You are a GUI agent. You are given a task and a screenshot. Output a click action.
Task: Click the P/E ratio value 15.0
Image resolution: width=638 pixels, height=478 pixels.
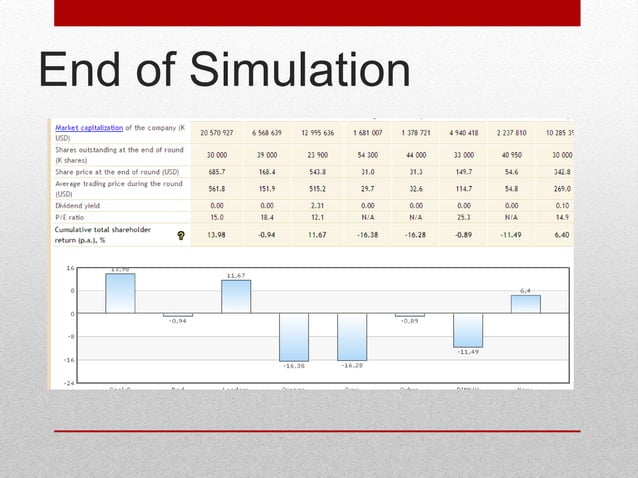[x=217, y=218]
